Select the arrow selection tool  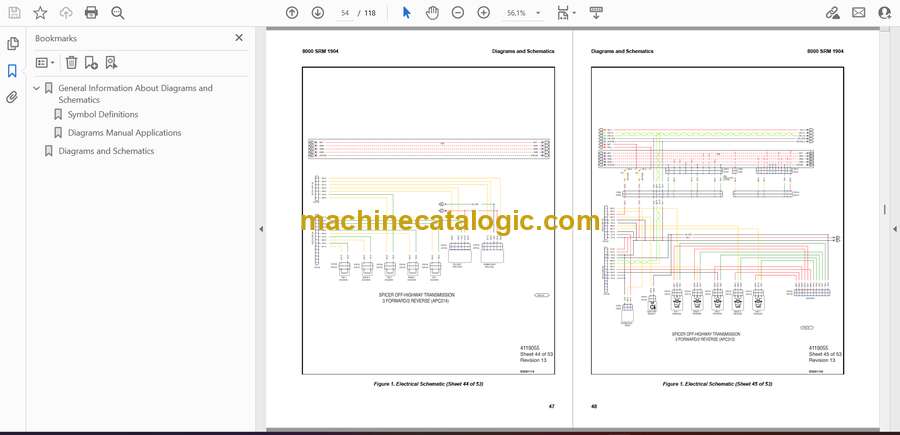[406, 13]
